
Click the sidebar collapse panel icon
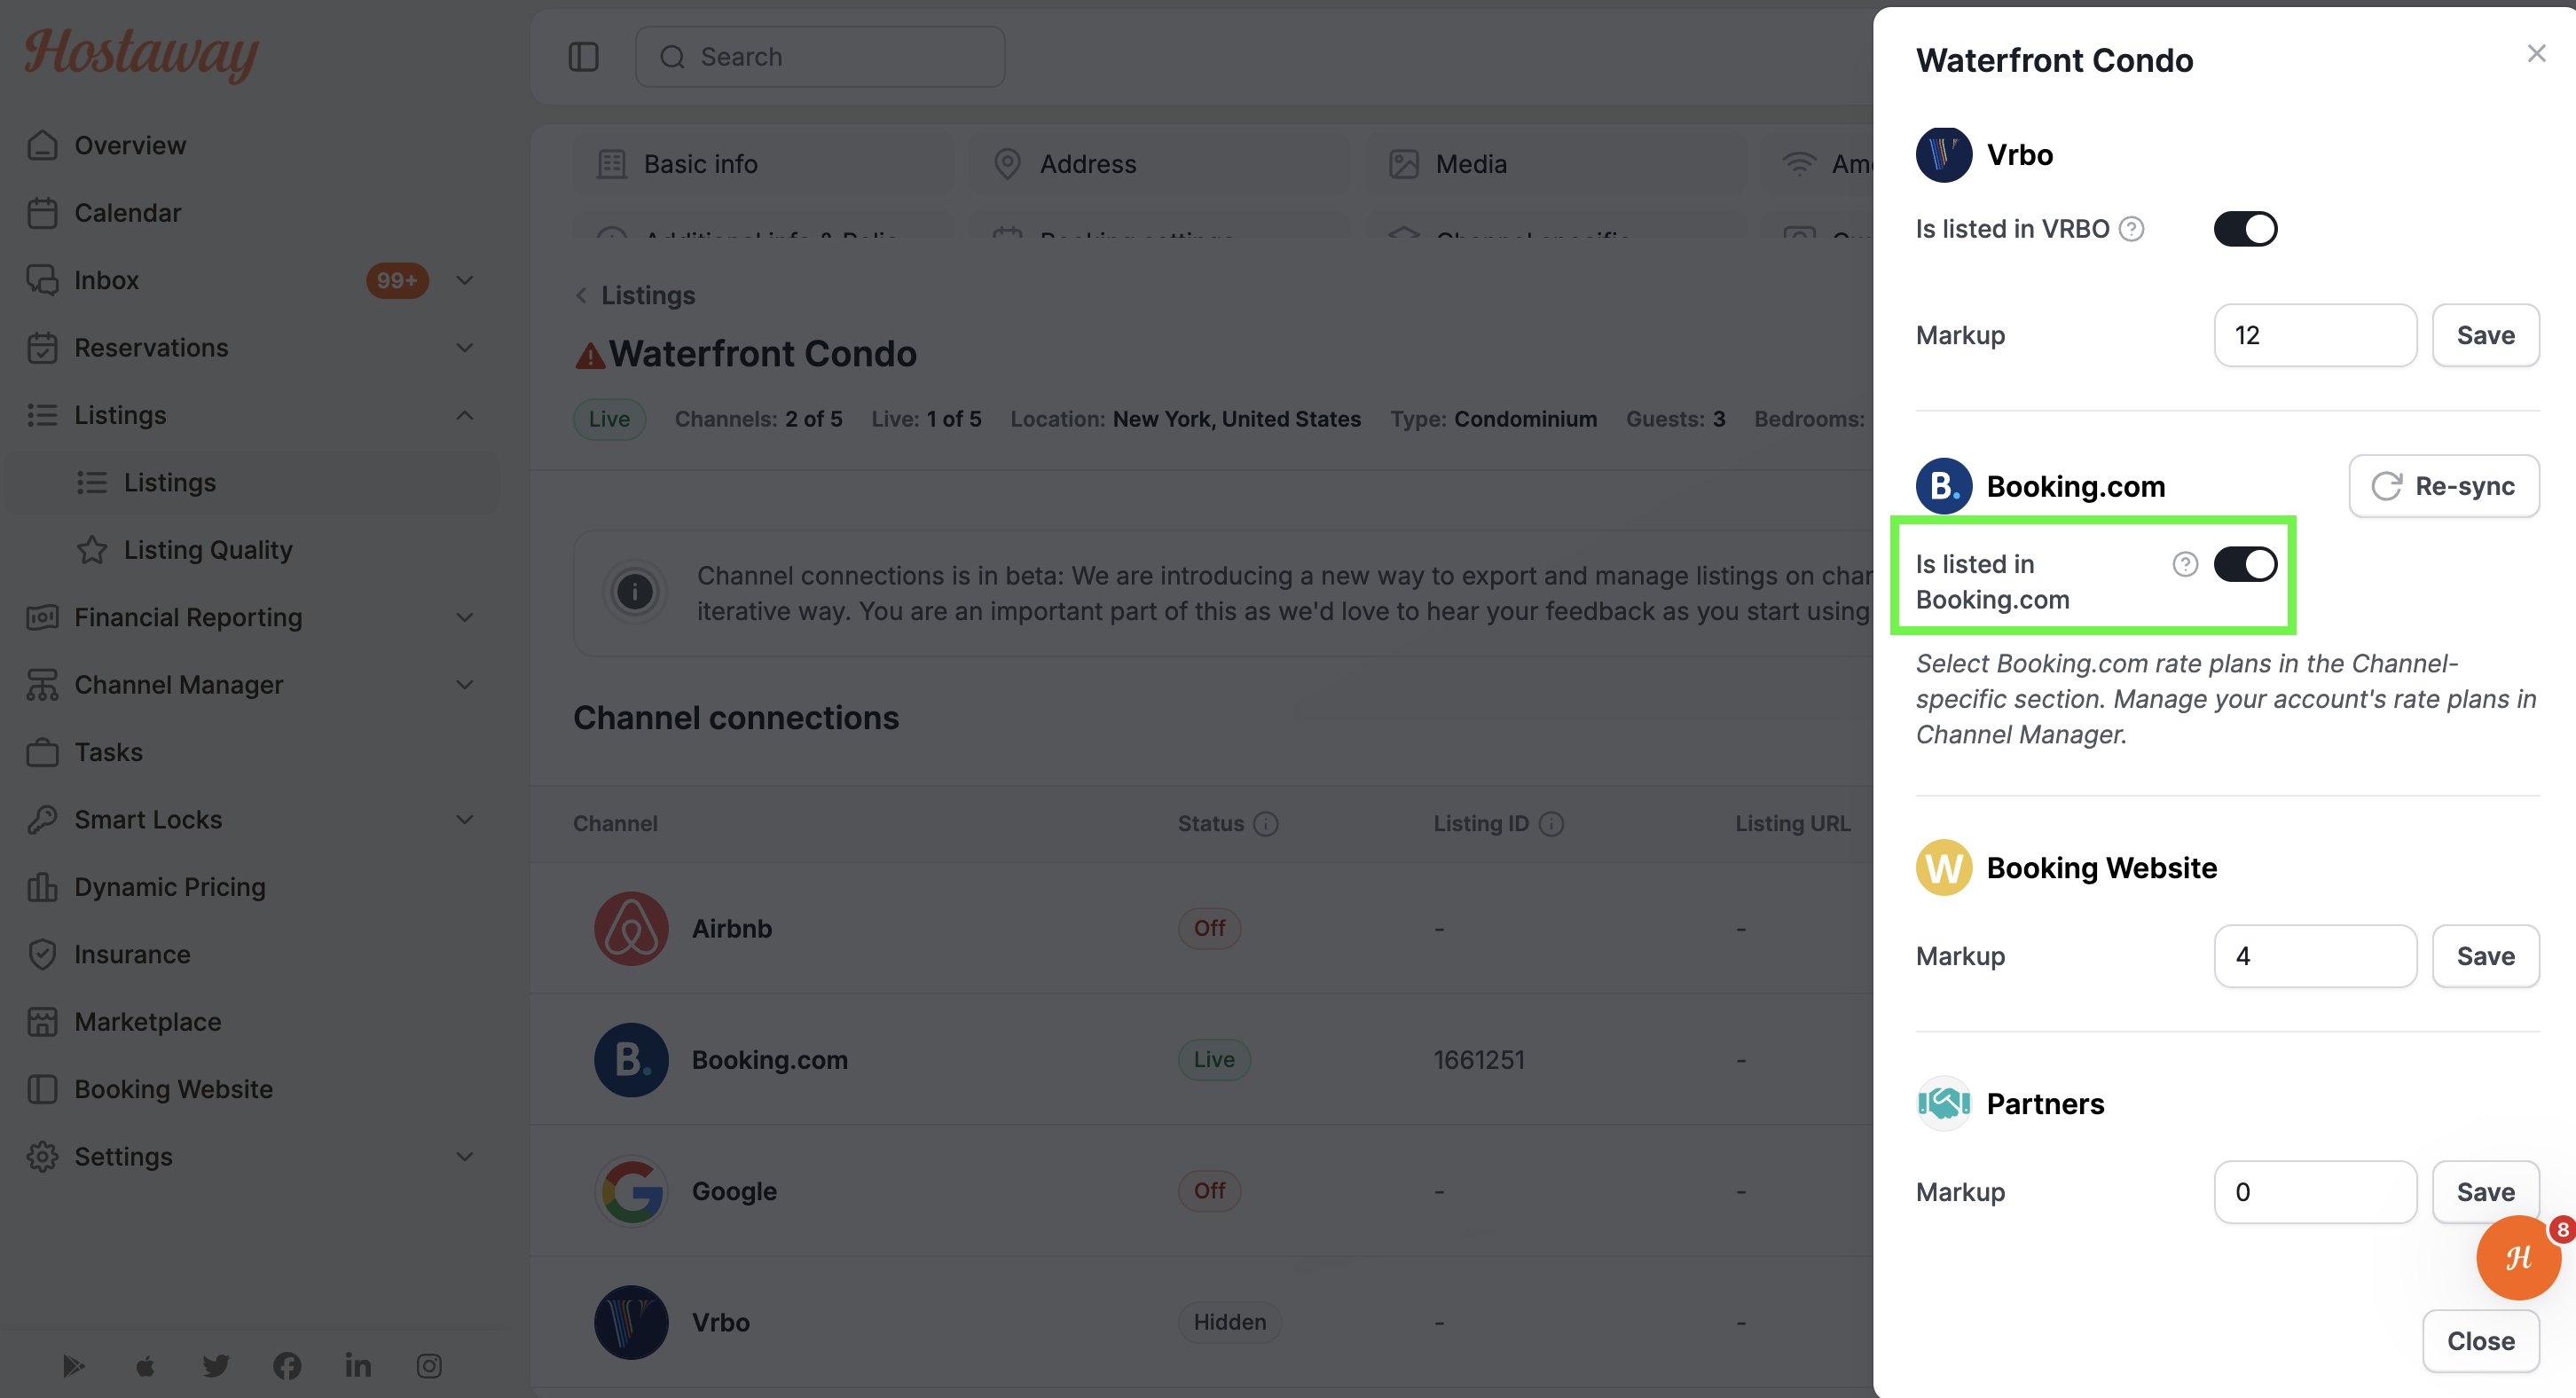point(583,57)
